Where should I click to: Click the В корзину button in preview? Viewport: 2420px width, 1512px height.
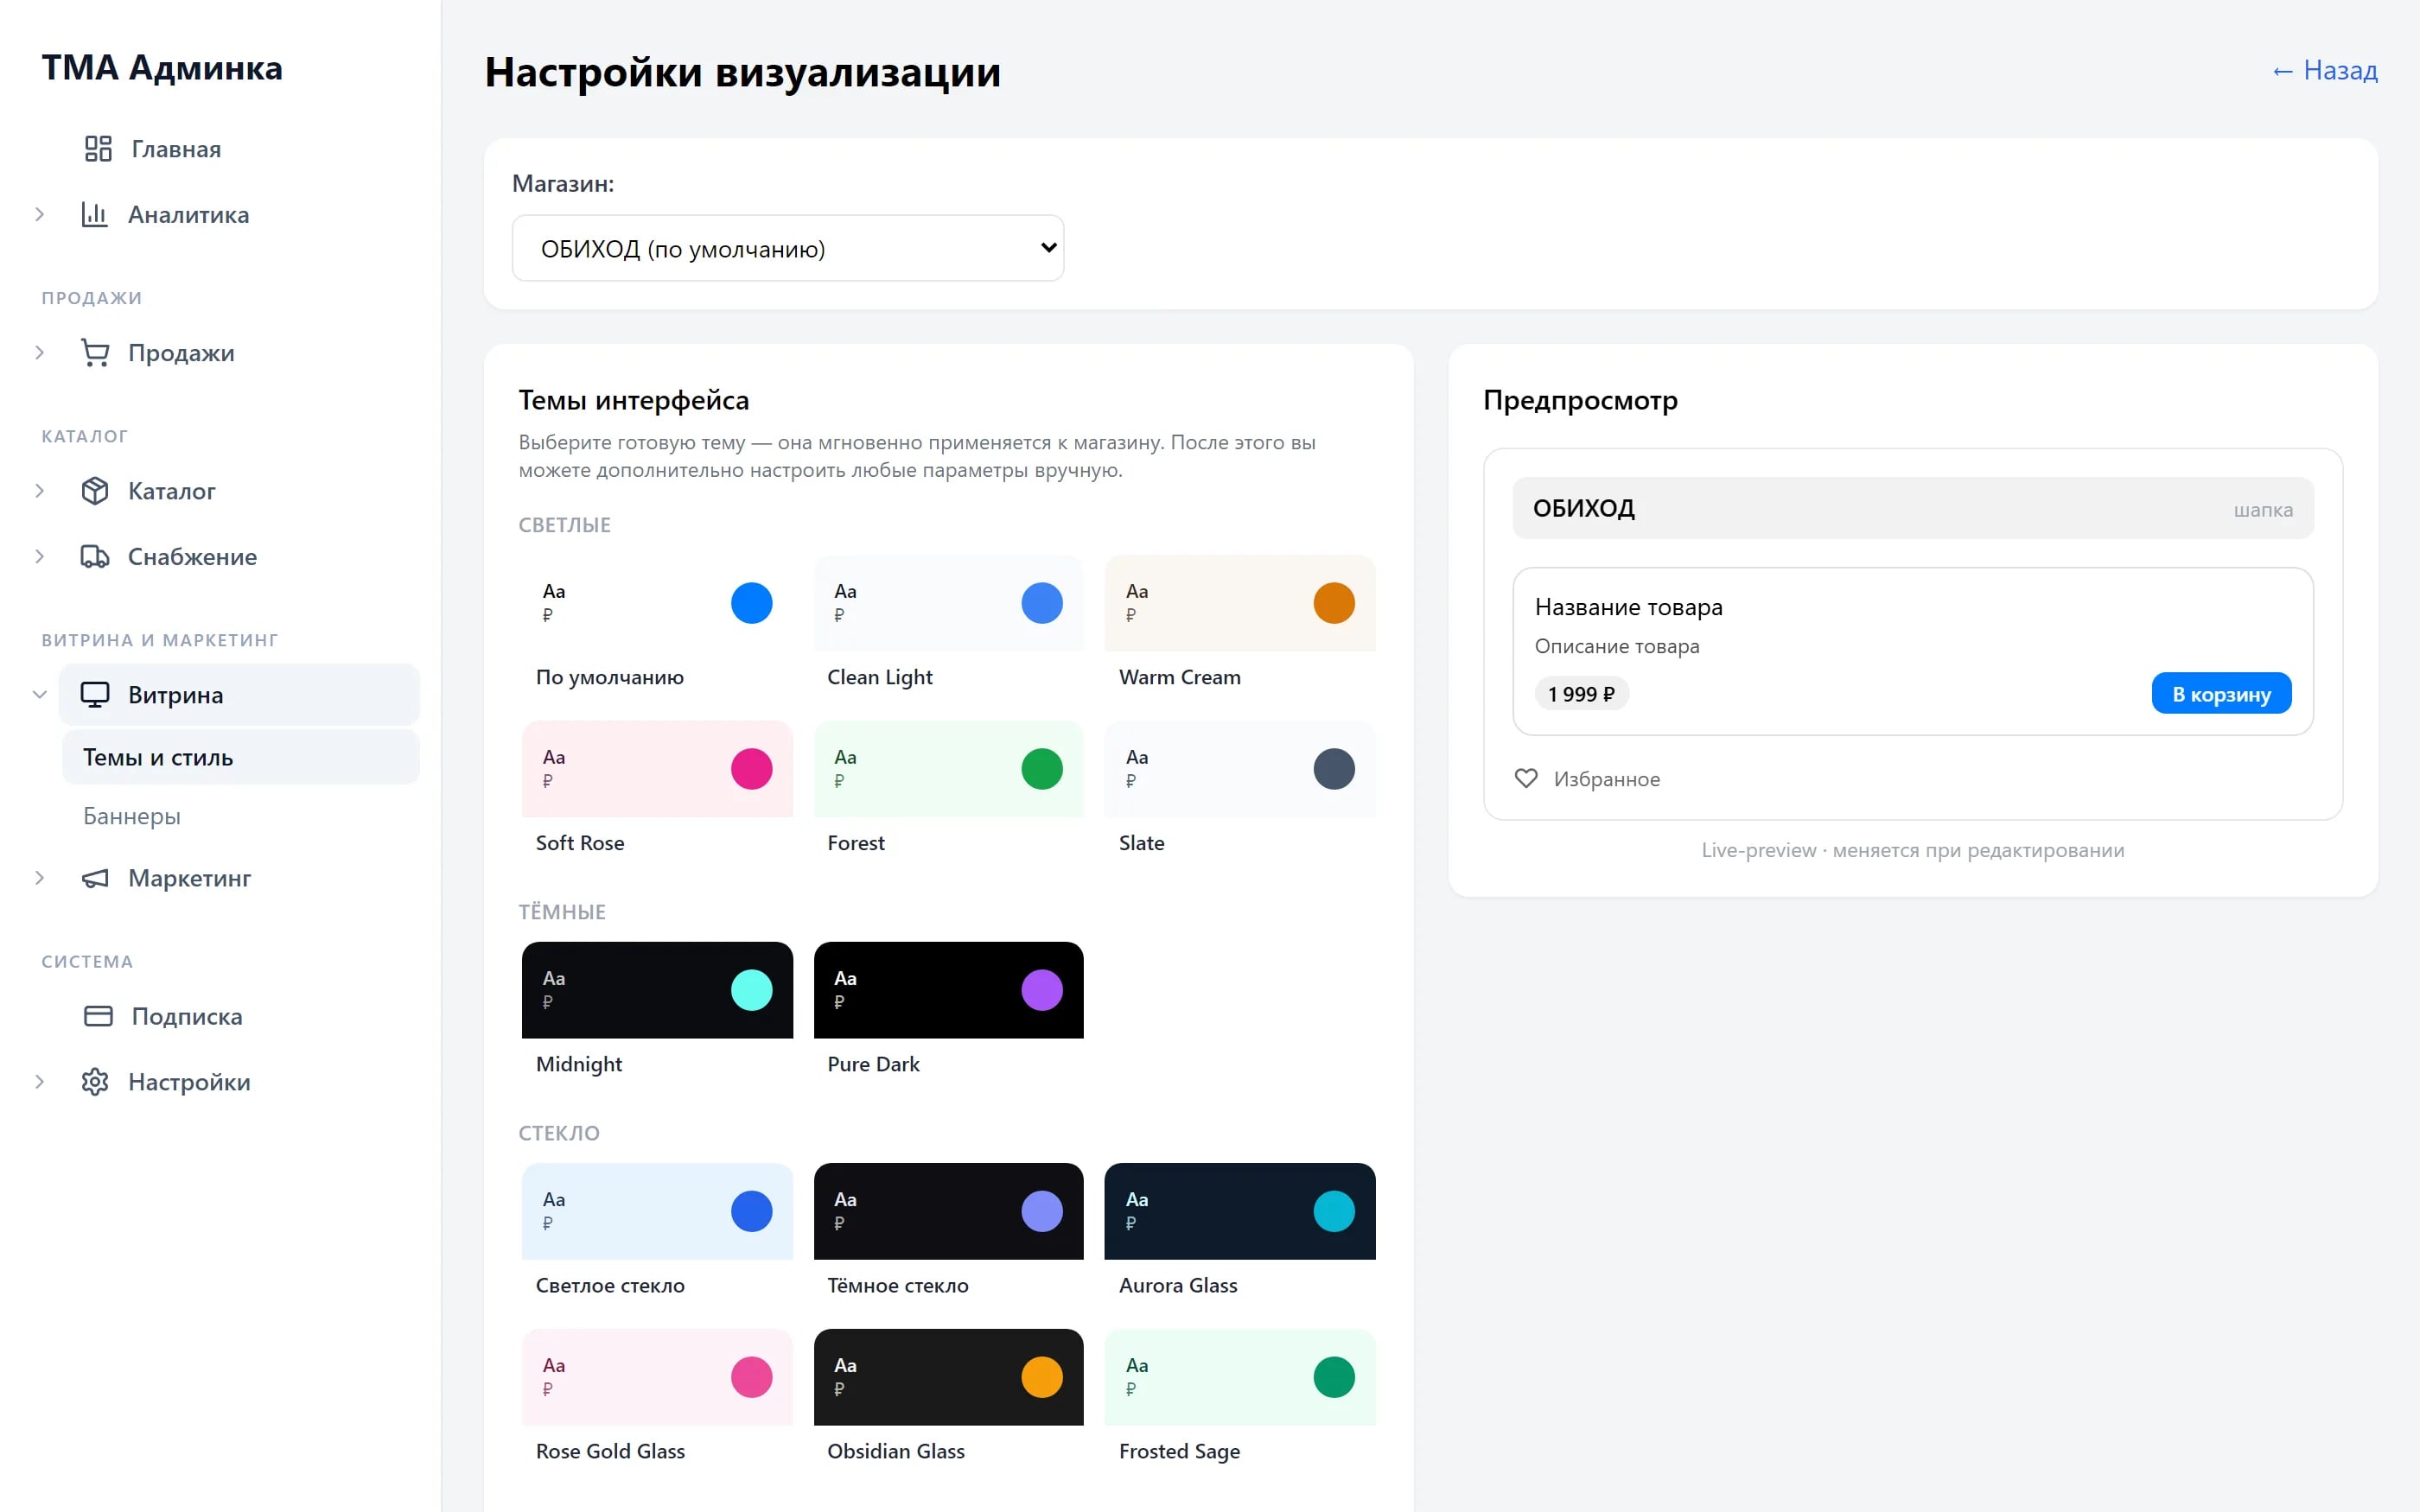click(2220, 693)
